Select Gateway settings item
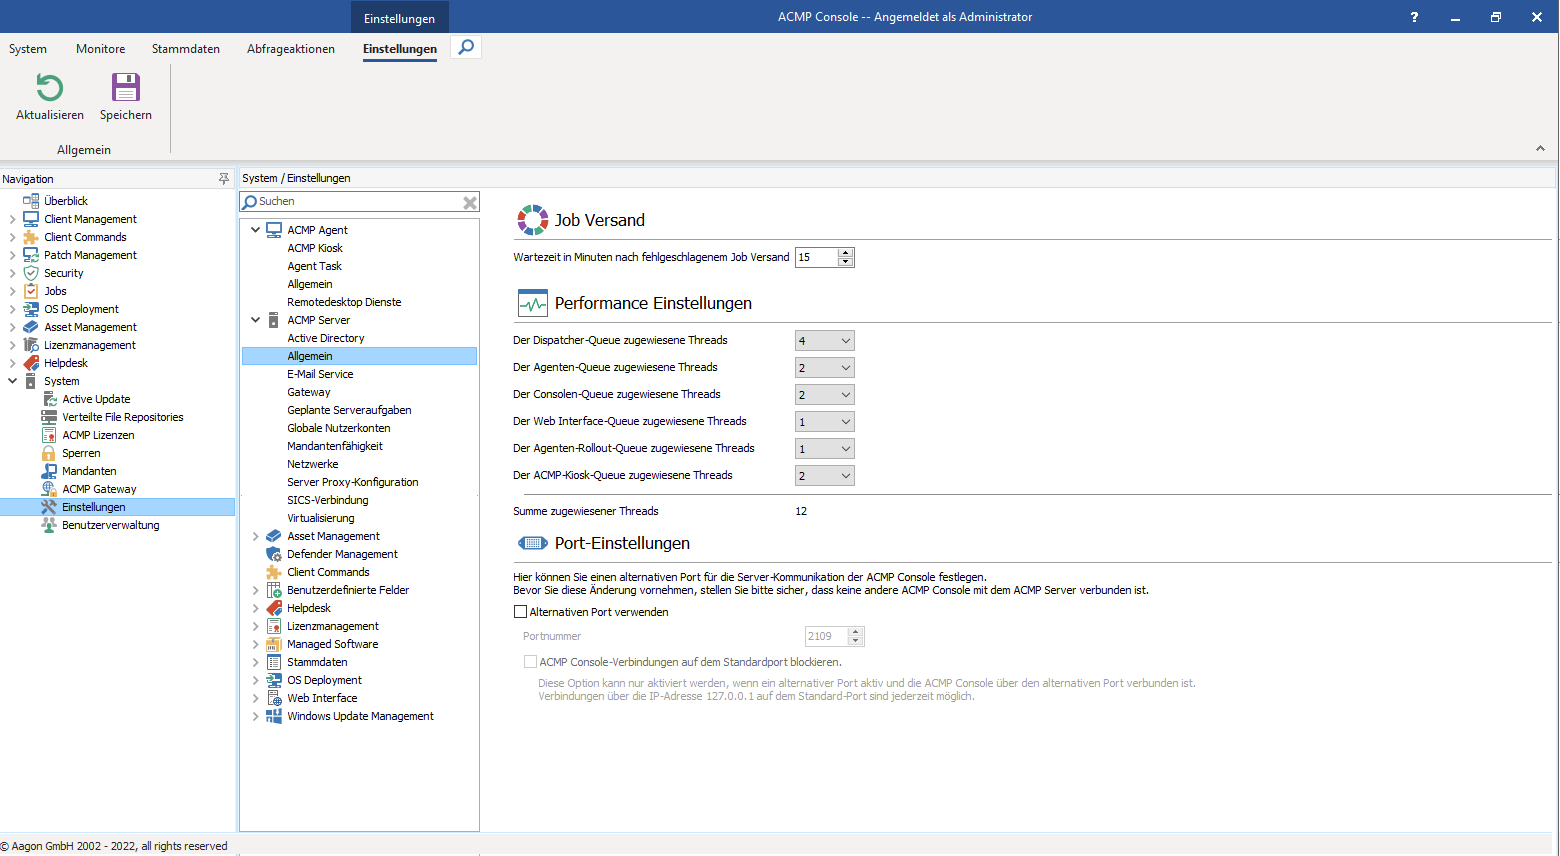This screenshot has height=856, width=1560. [x=309, y=392]
